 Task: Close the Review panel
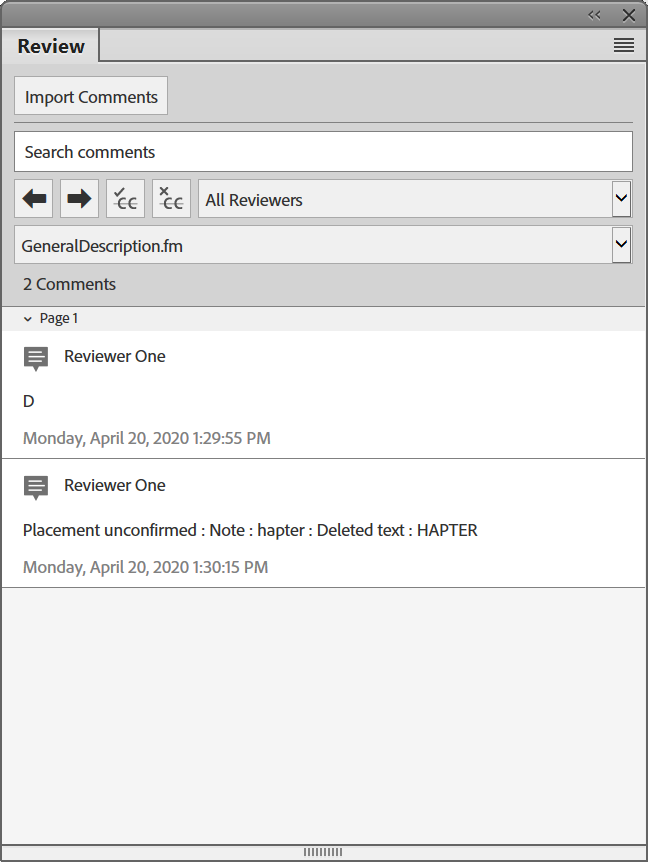click(628, 15)
